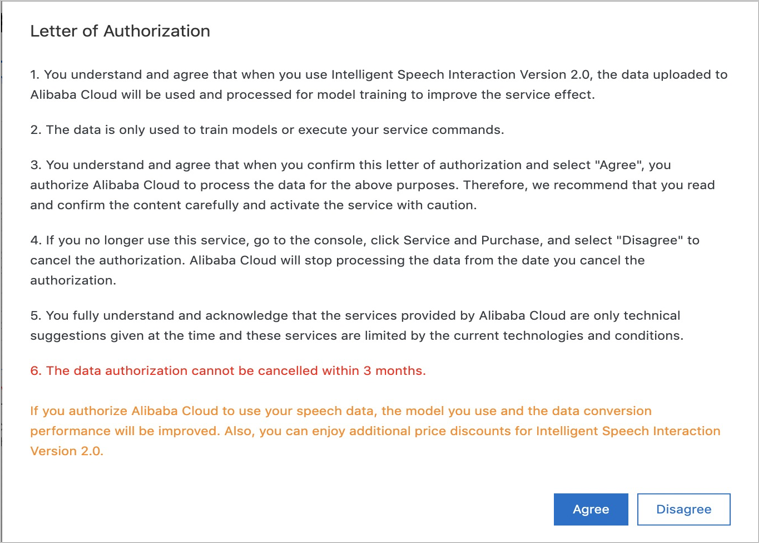Click the outlined Disagree button
This screenshot has width=759, height=543.
tap(683, 509)
